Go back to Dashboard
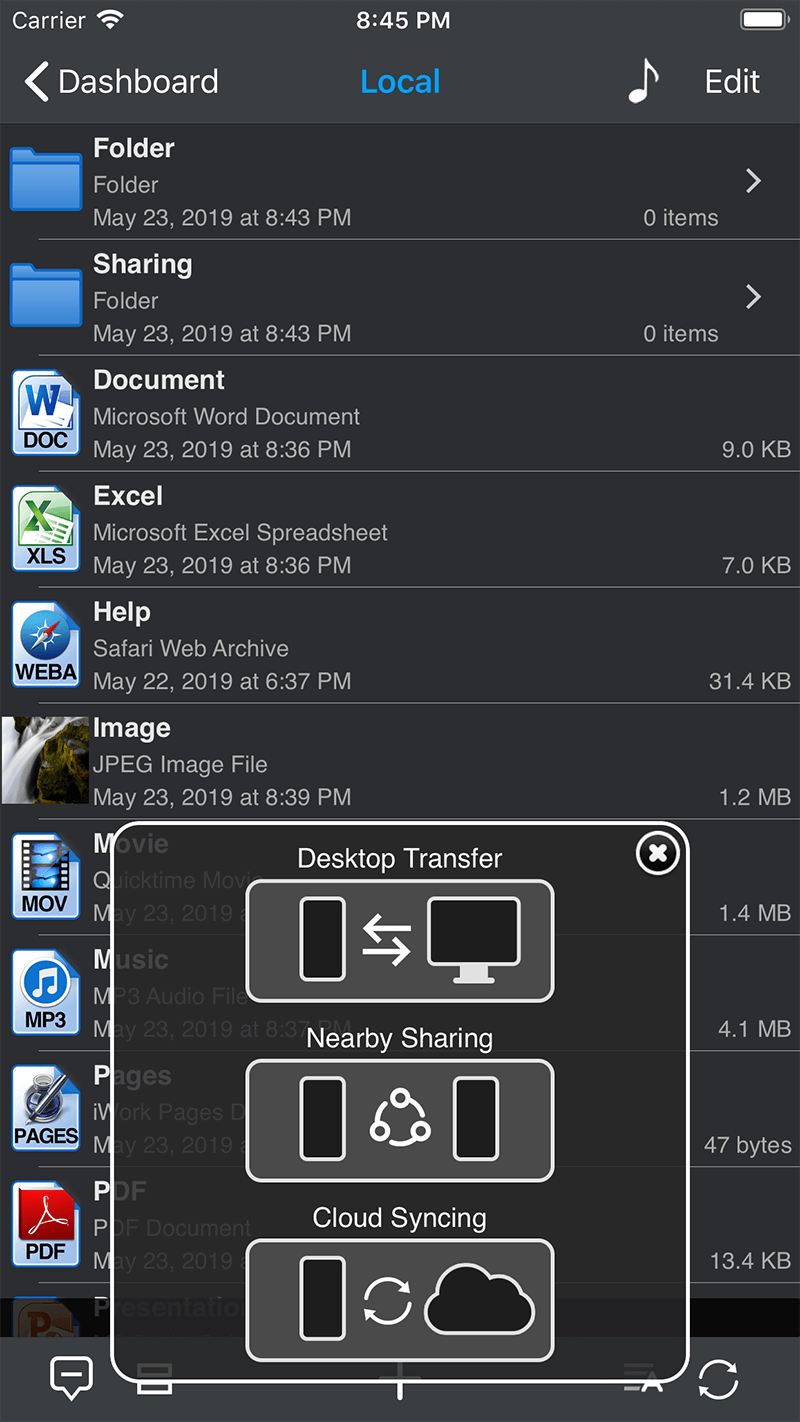 [x=122, y=82]
